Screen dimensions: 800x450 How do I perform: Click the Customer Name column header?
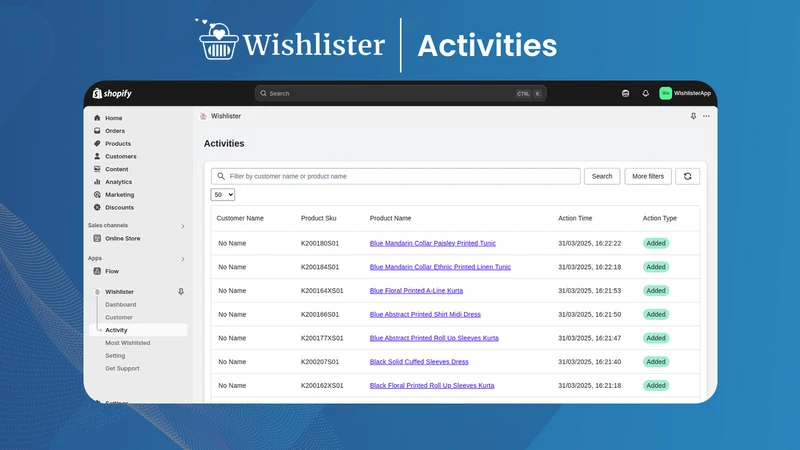[x=240, y=218]
